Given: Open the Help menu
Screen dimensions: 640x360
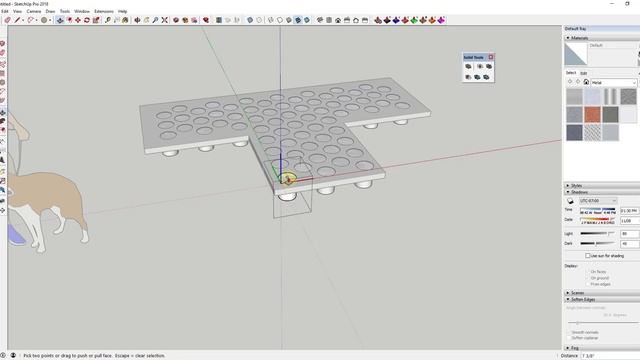Looking at the screenshot, I should [122, 11].
